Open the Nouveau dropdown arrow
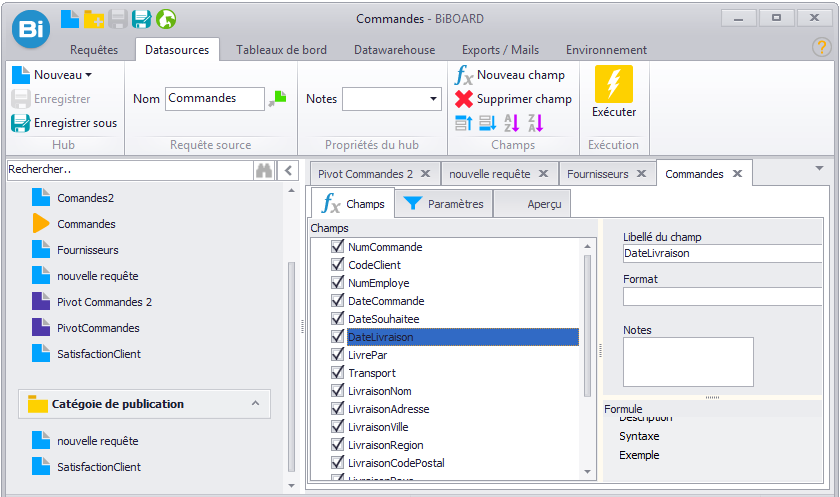 (x=88, y=75)
